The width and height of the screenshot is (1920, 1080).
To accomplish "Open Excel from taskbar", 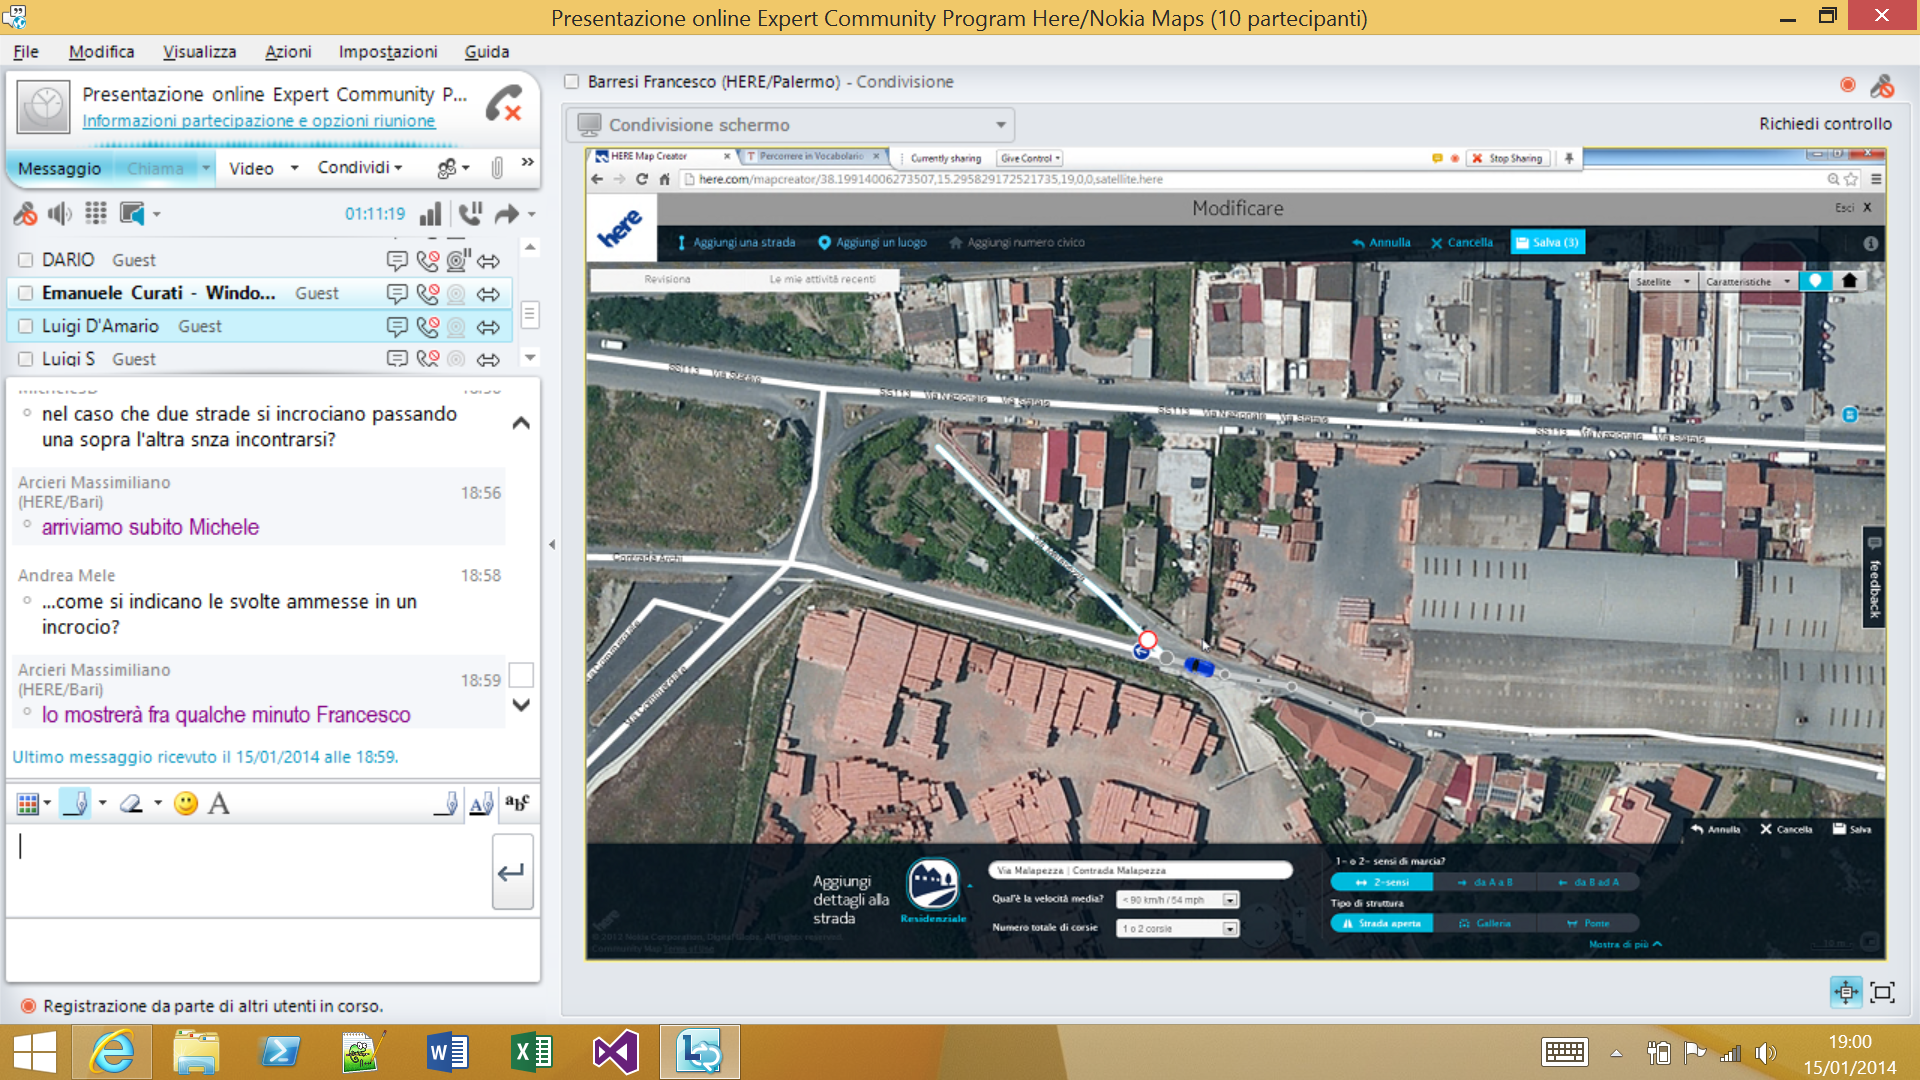I will [532, 1052].
